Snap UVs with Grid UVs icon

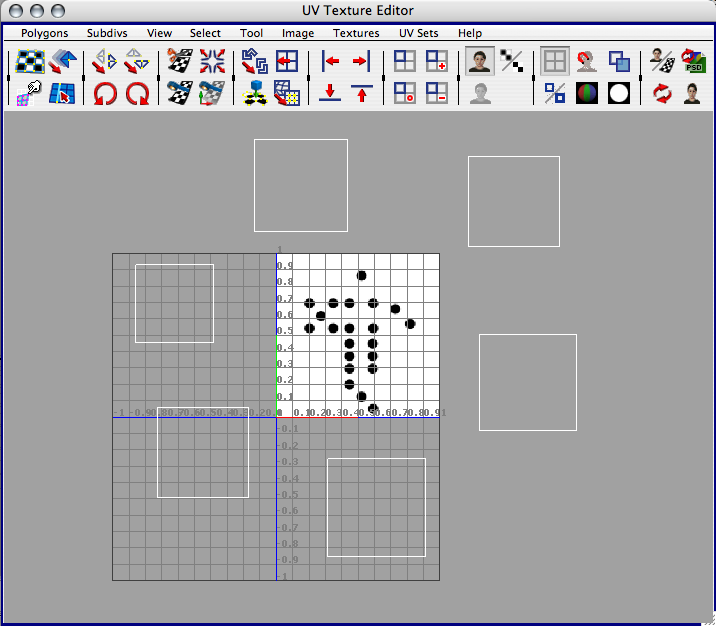coord(287,94)
